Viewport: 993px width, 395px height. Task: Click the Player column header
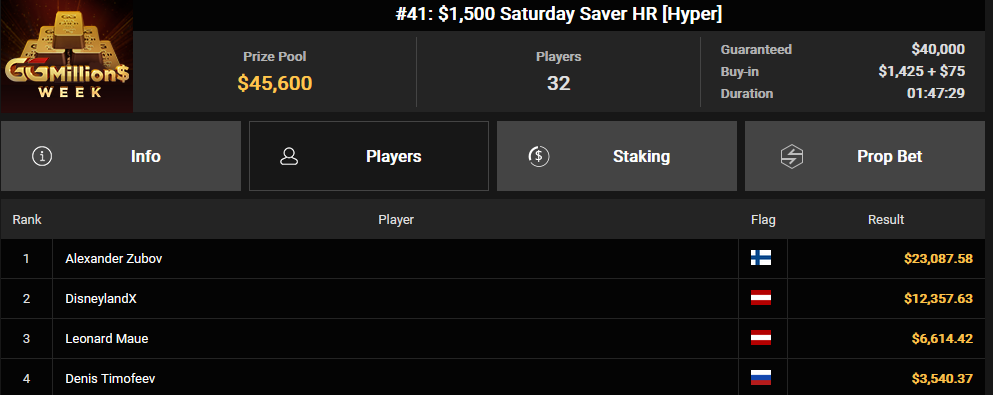[396, 220]
